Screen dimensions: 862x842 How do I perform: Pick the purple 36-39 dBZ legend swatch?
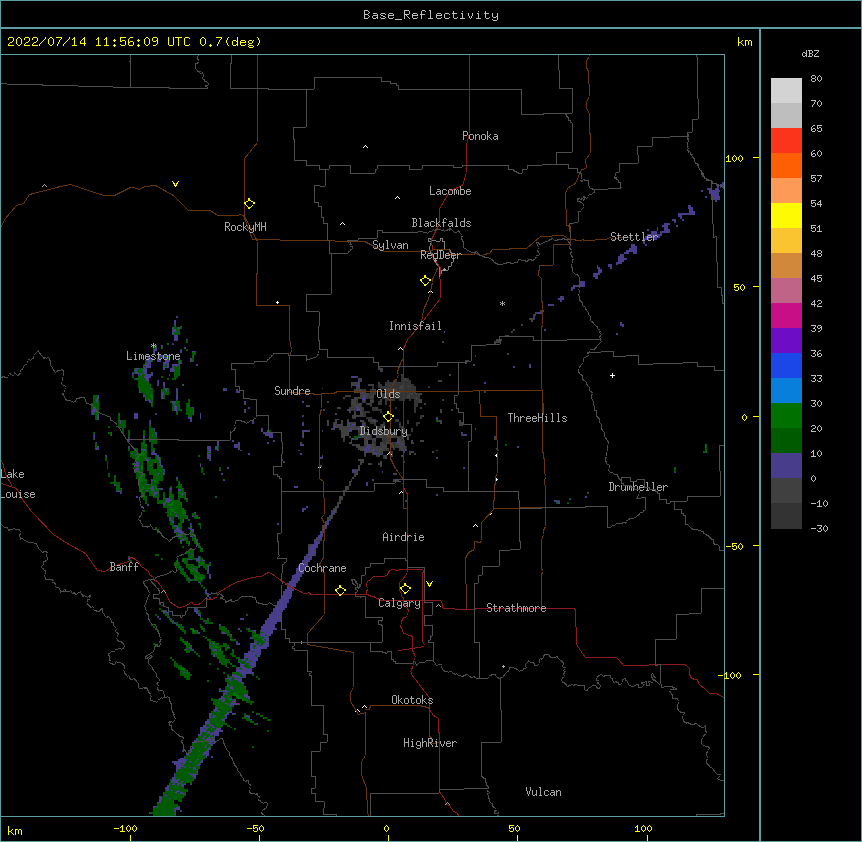pos(786,341)
